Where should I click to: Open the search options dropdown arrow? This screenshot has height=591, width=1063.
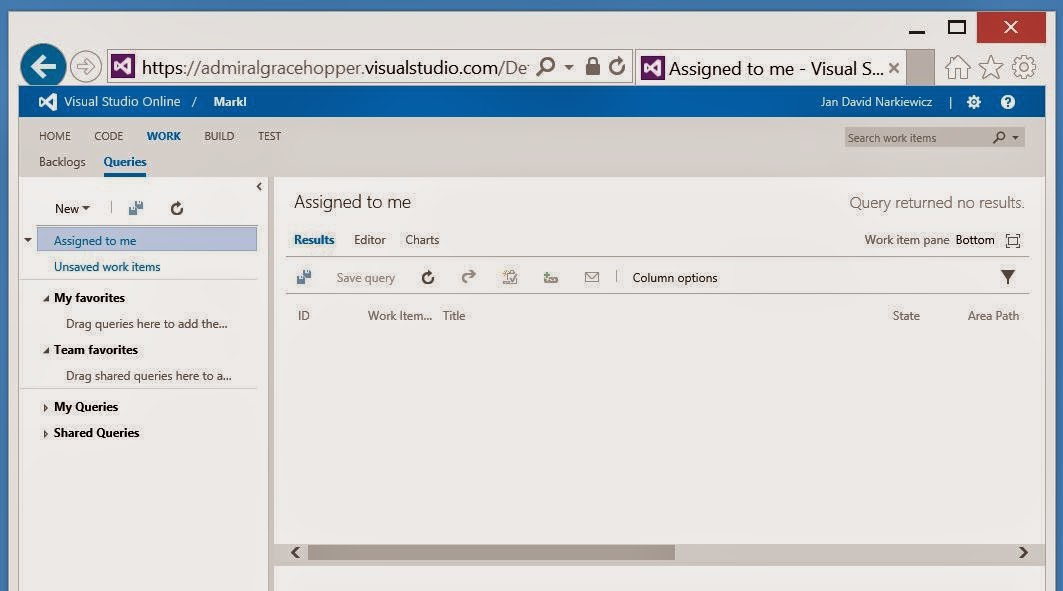(1016, 138)
